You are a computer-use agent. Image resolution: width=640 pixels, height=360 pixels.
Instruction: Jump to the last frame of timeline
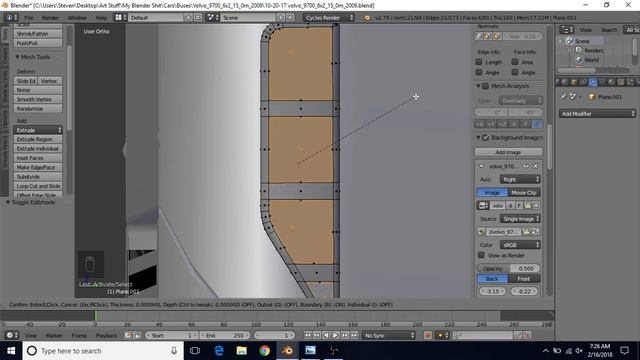[x=354, y=335]
